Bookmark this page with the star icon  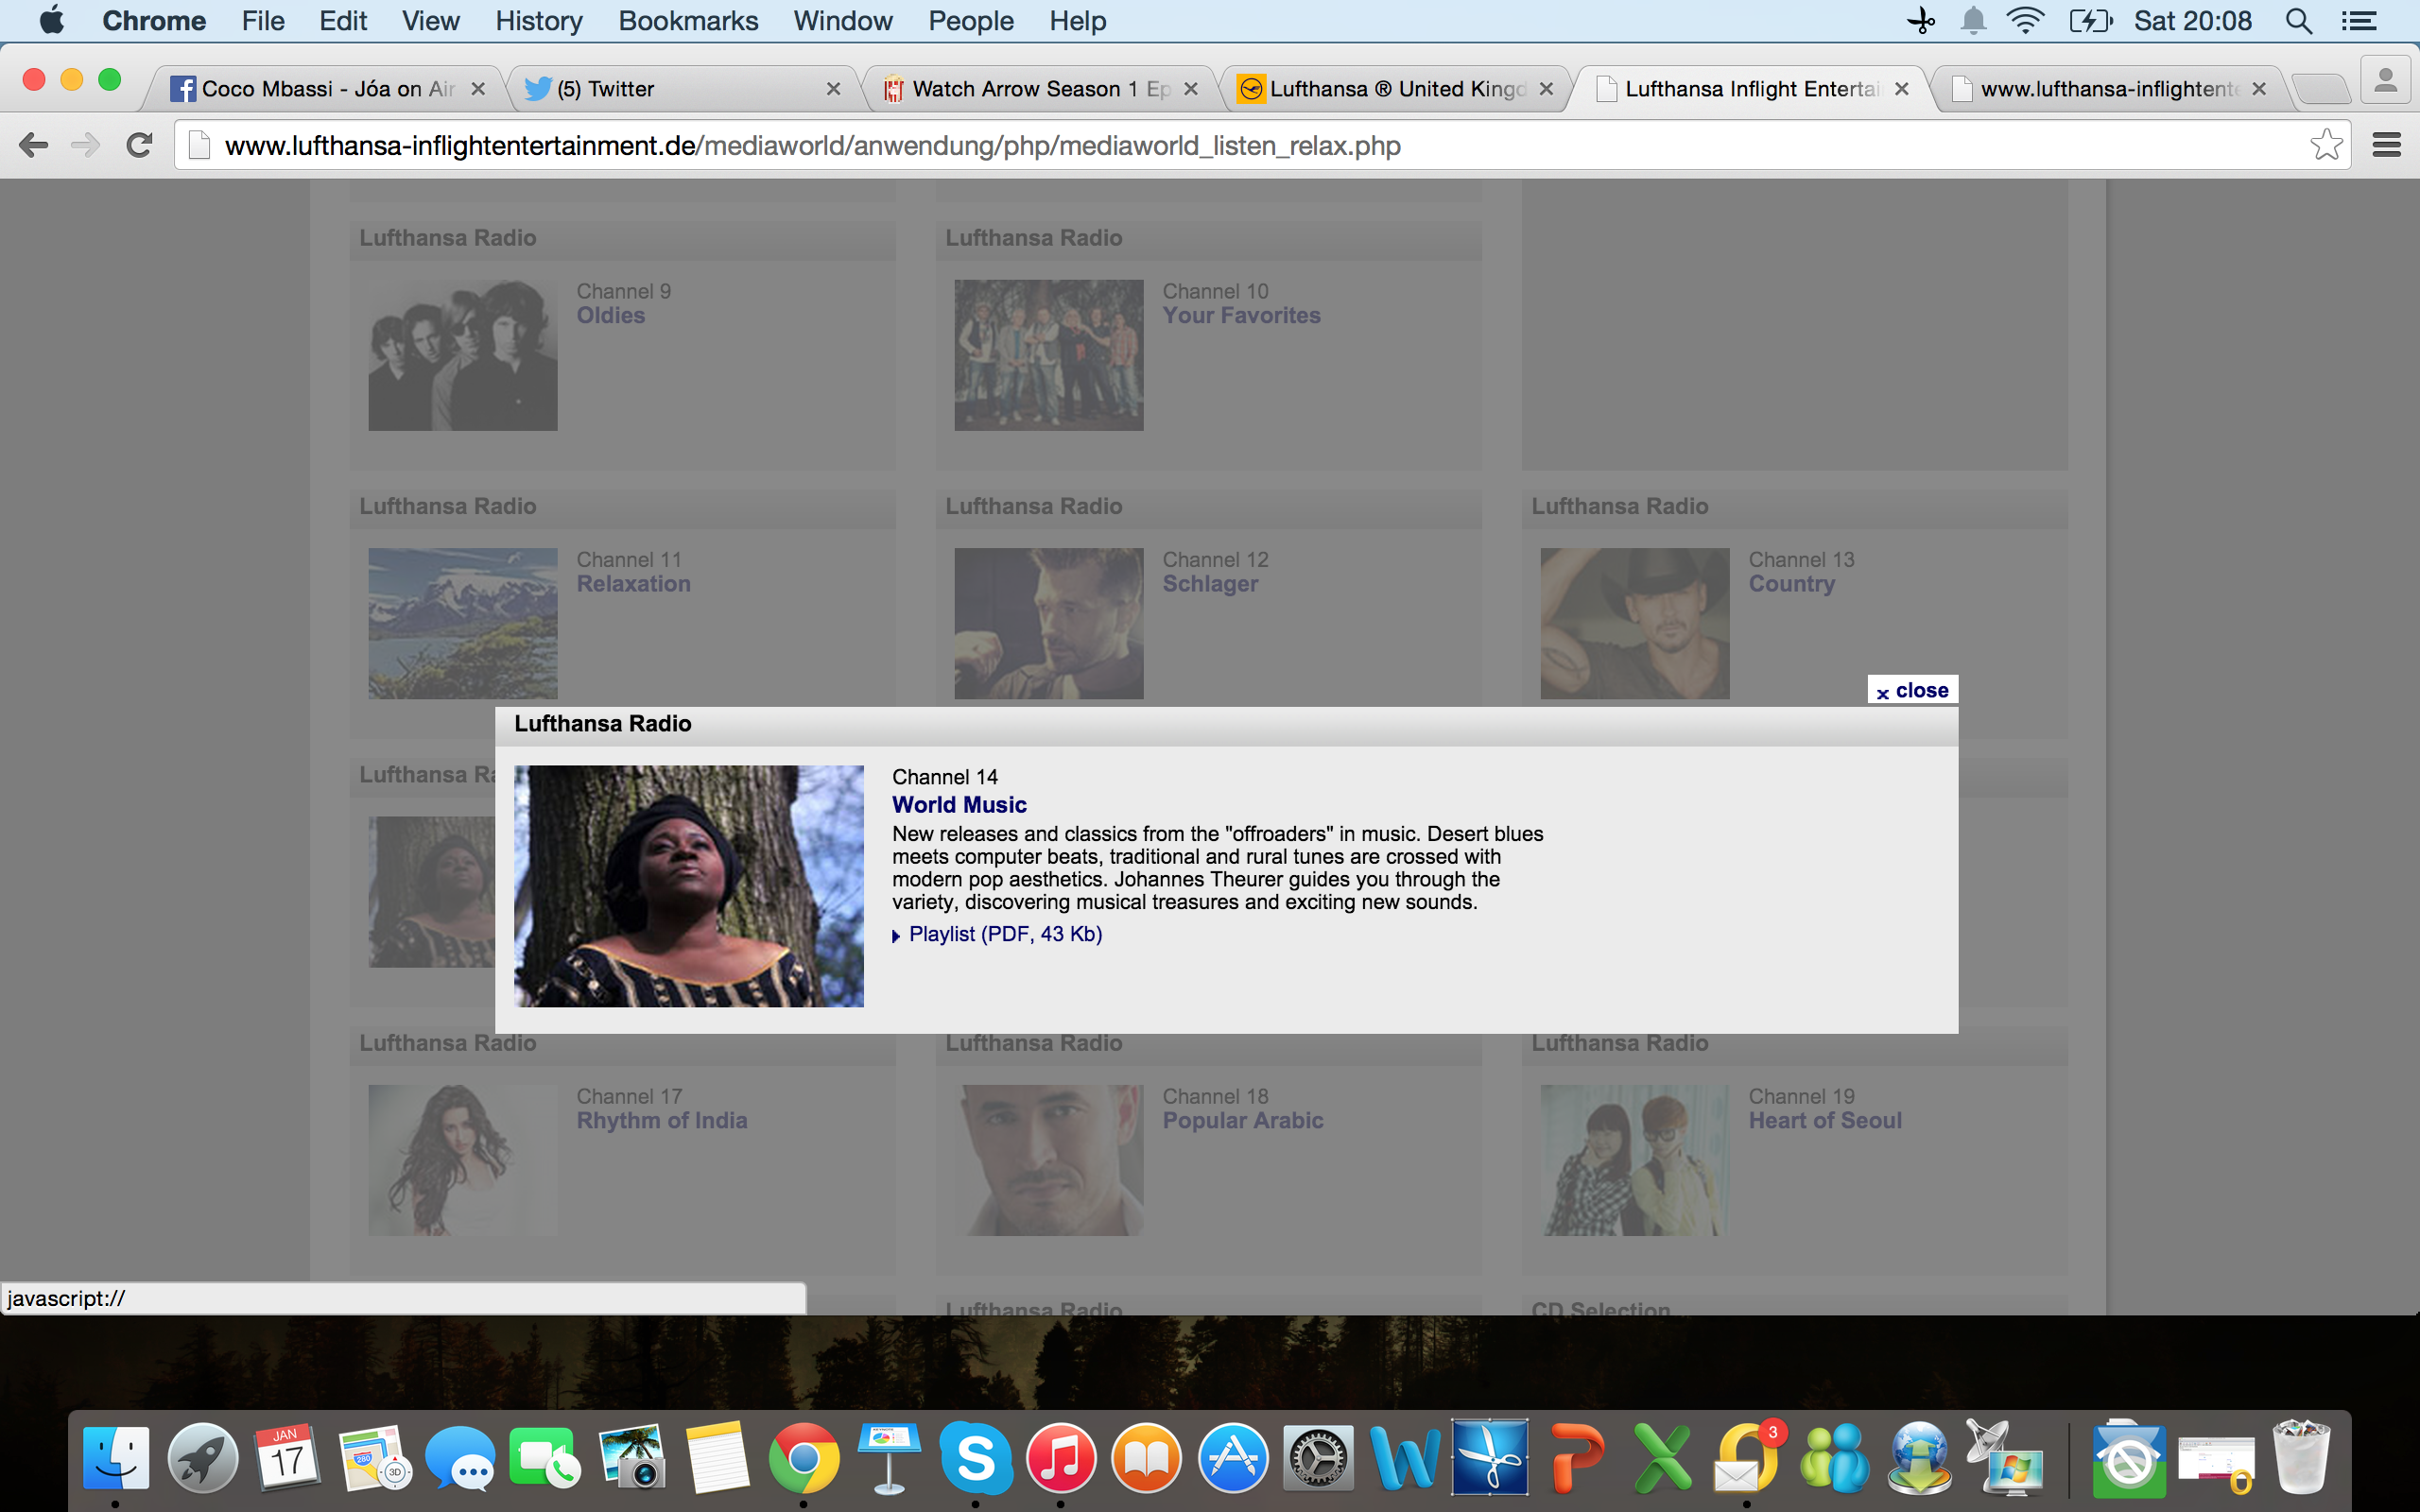pos(2326,146)
